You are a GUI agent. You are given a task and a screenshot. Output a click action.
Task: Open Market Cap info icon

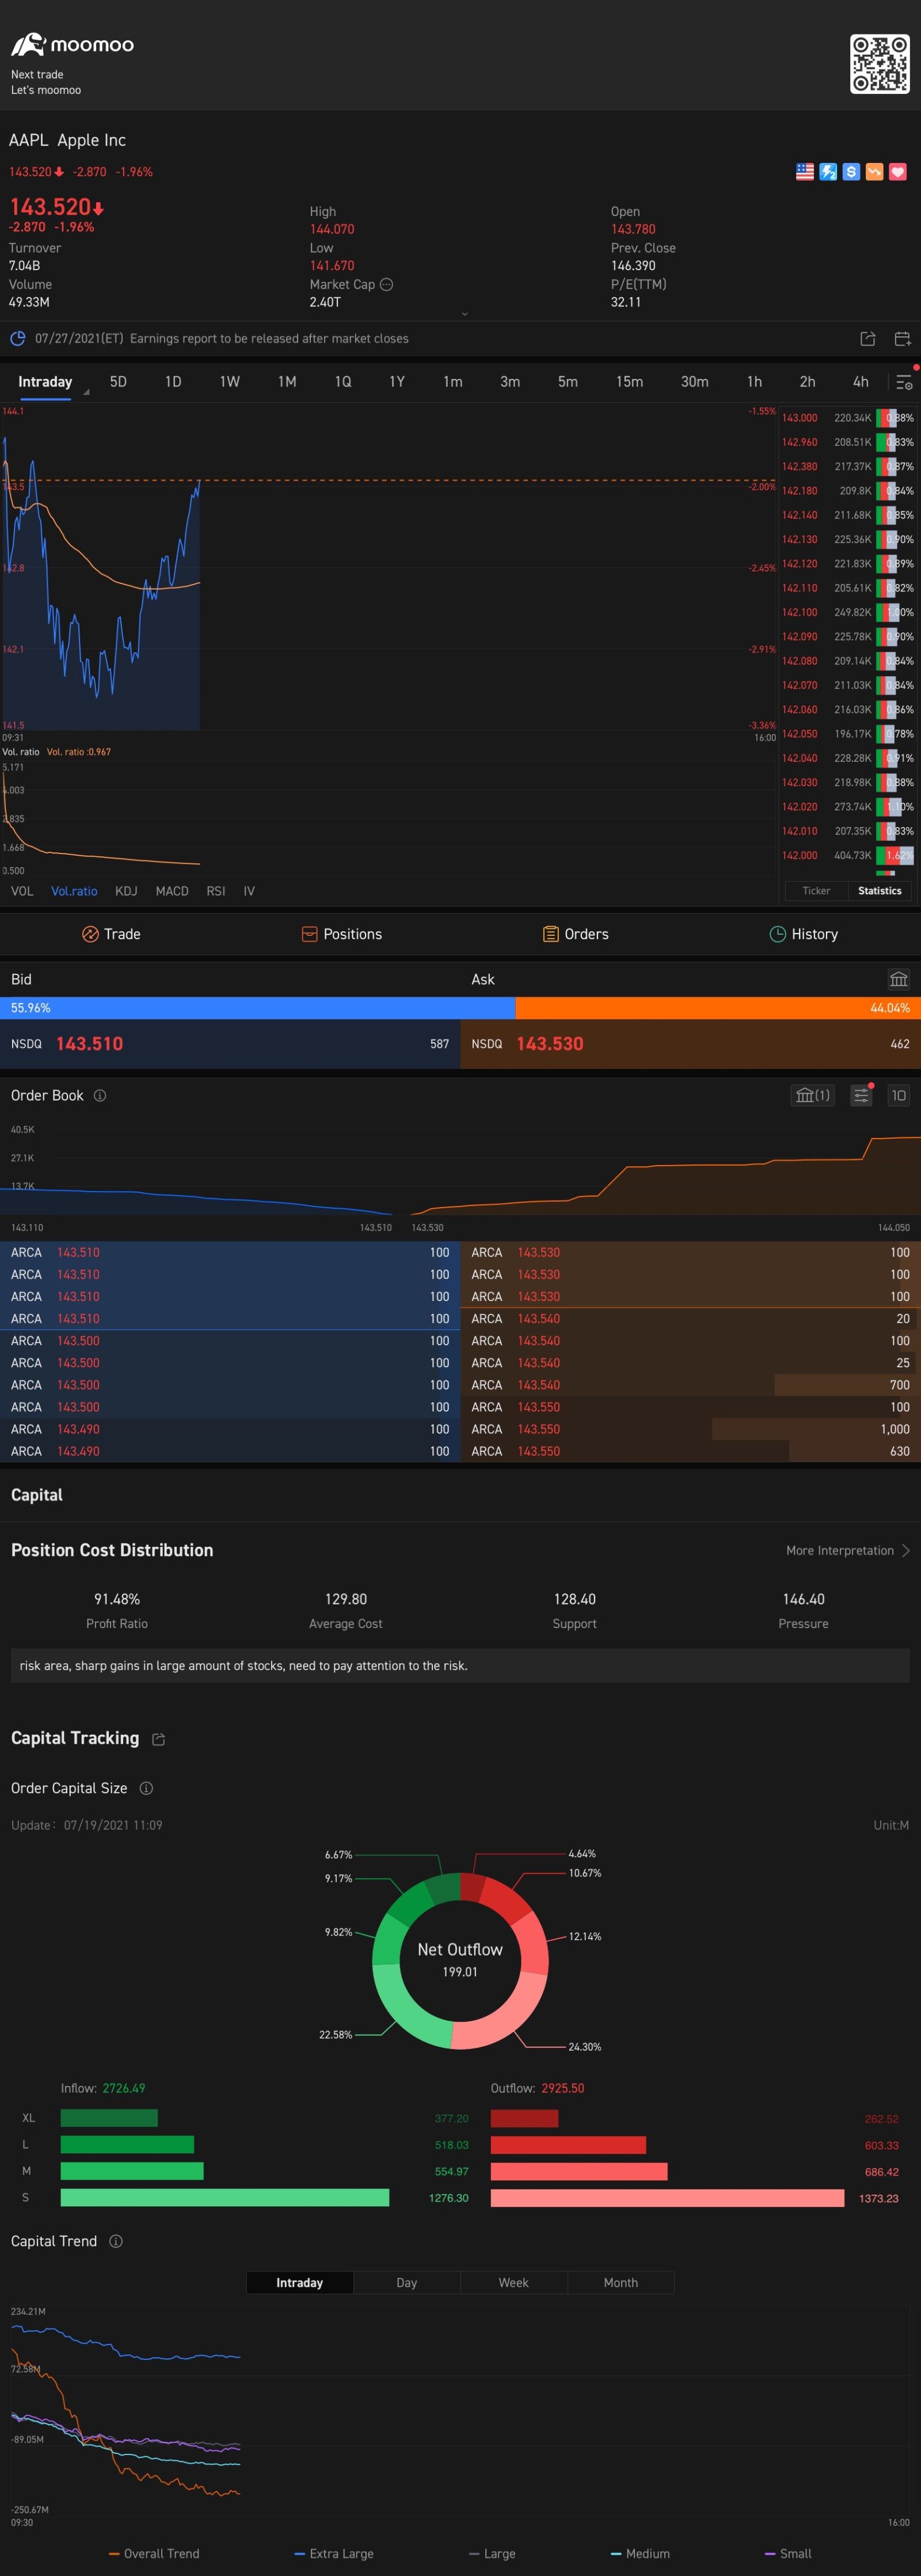pyautogui.click(x=387, y=285)
